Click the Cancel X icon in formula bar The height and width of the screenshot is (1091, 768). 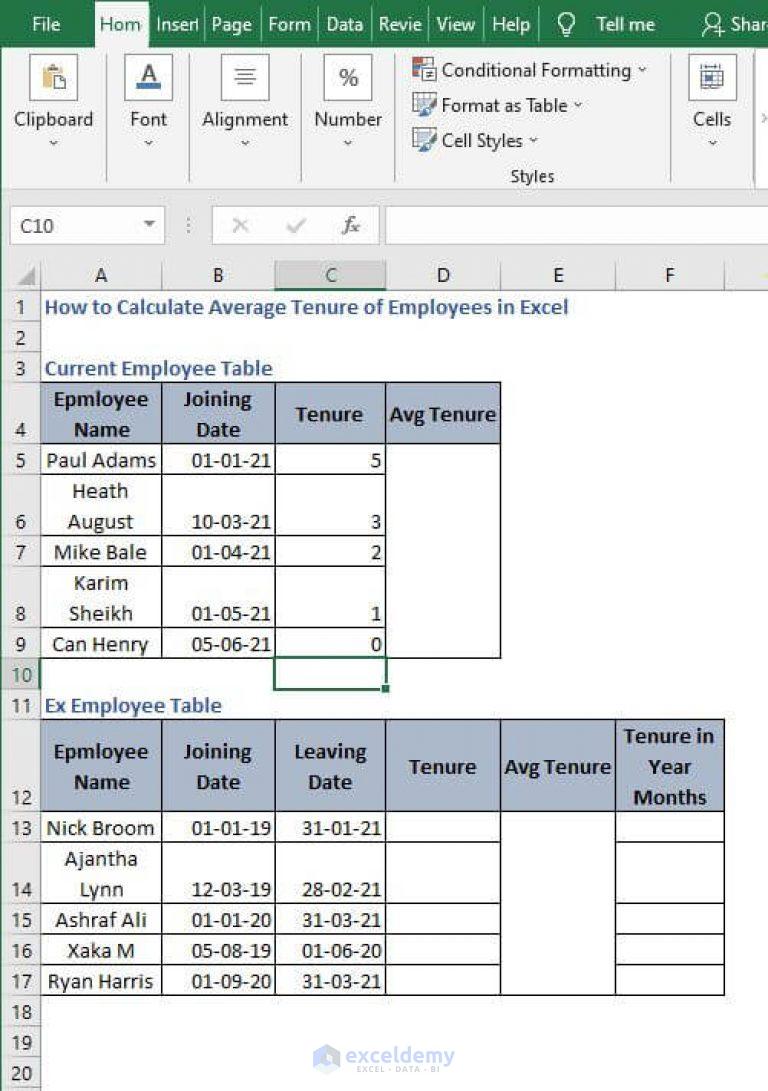(x=240, y=225)
